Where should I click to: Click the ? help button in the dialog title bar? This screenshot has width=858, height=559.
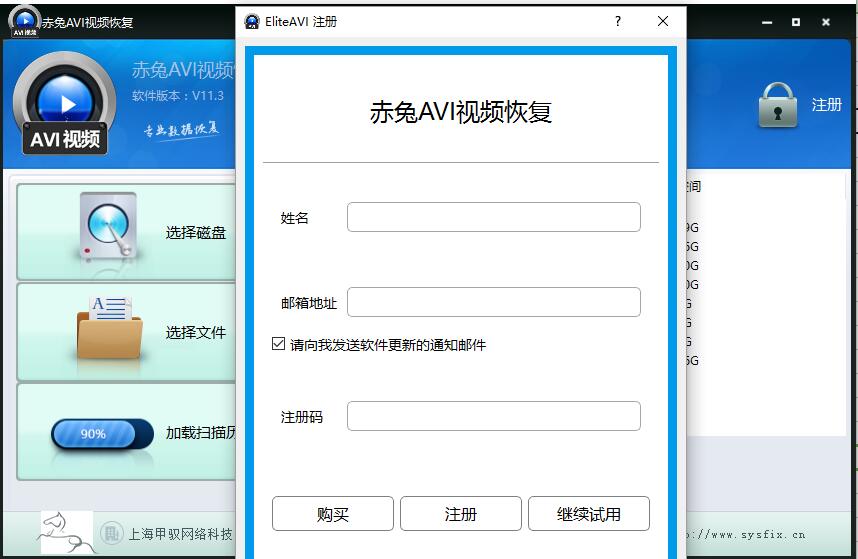tap(618, 21)
